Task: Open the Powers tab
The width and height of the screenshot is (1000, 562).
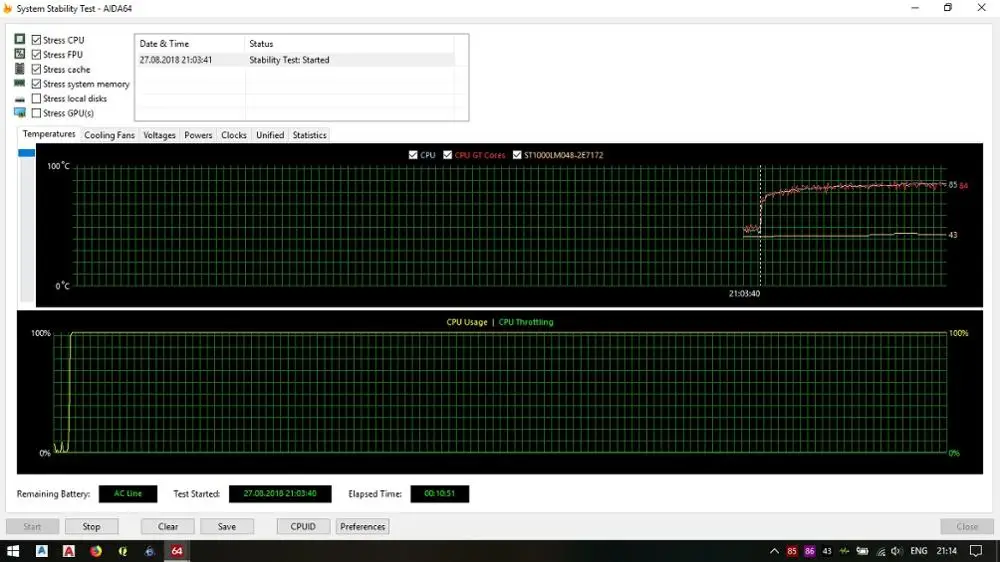Action: click(198, 135)
